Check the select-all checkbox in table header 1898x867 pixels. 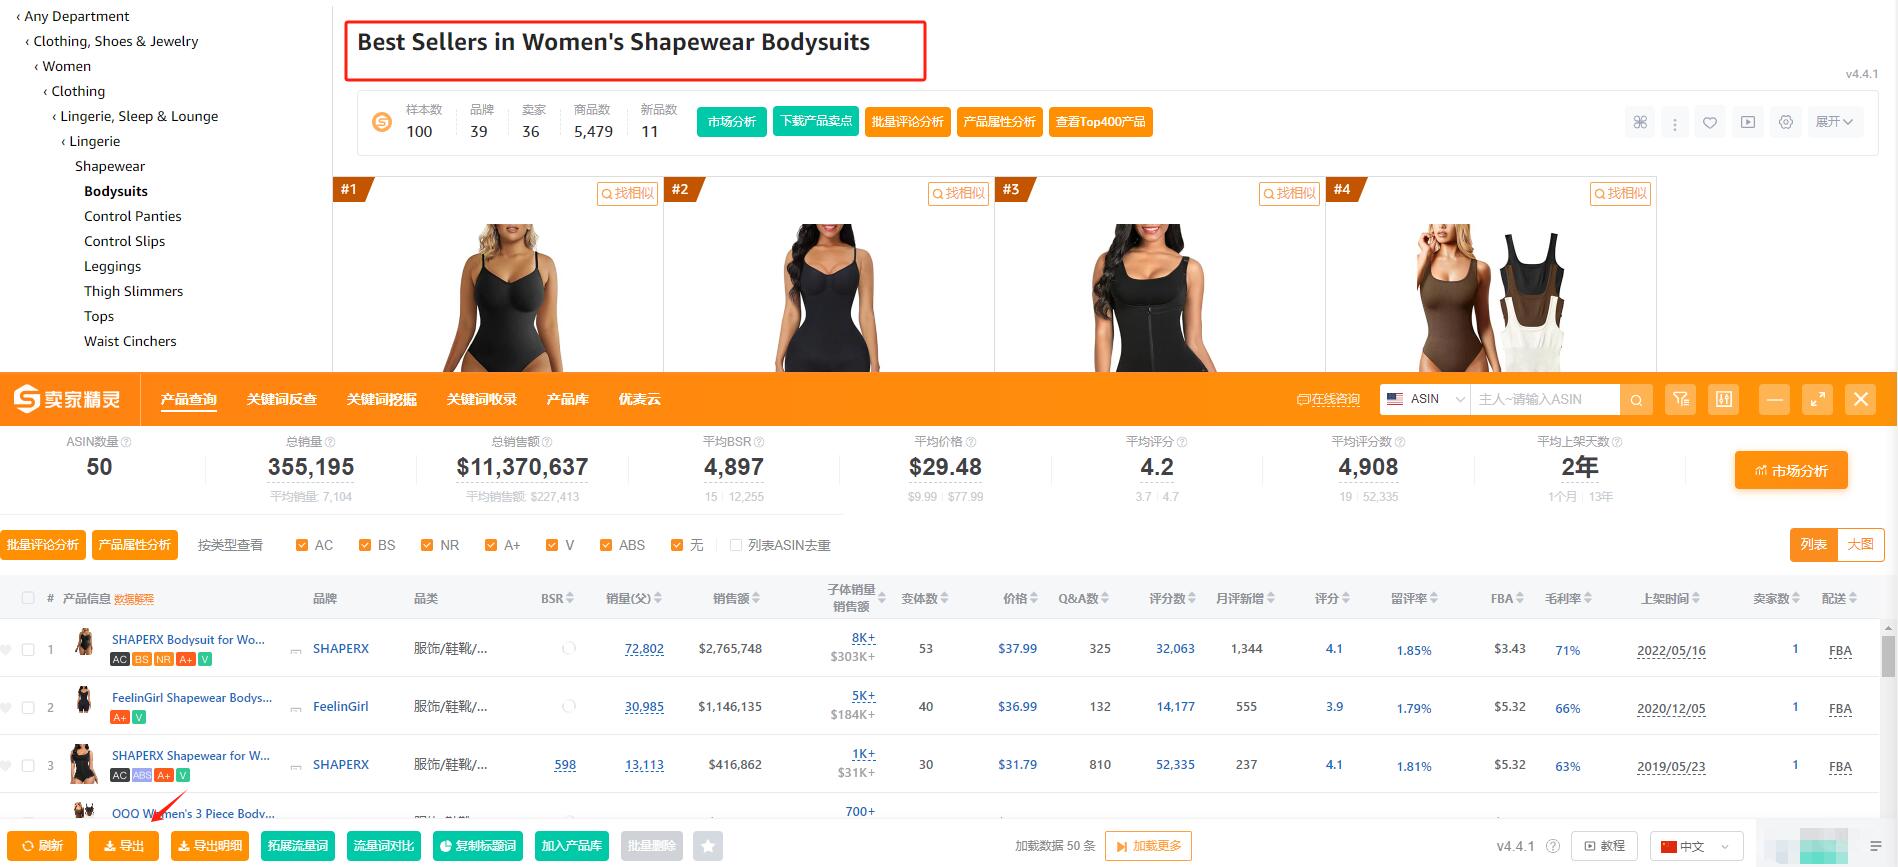(28, 598)
